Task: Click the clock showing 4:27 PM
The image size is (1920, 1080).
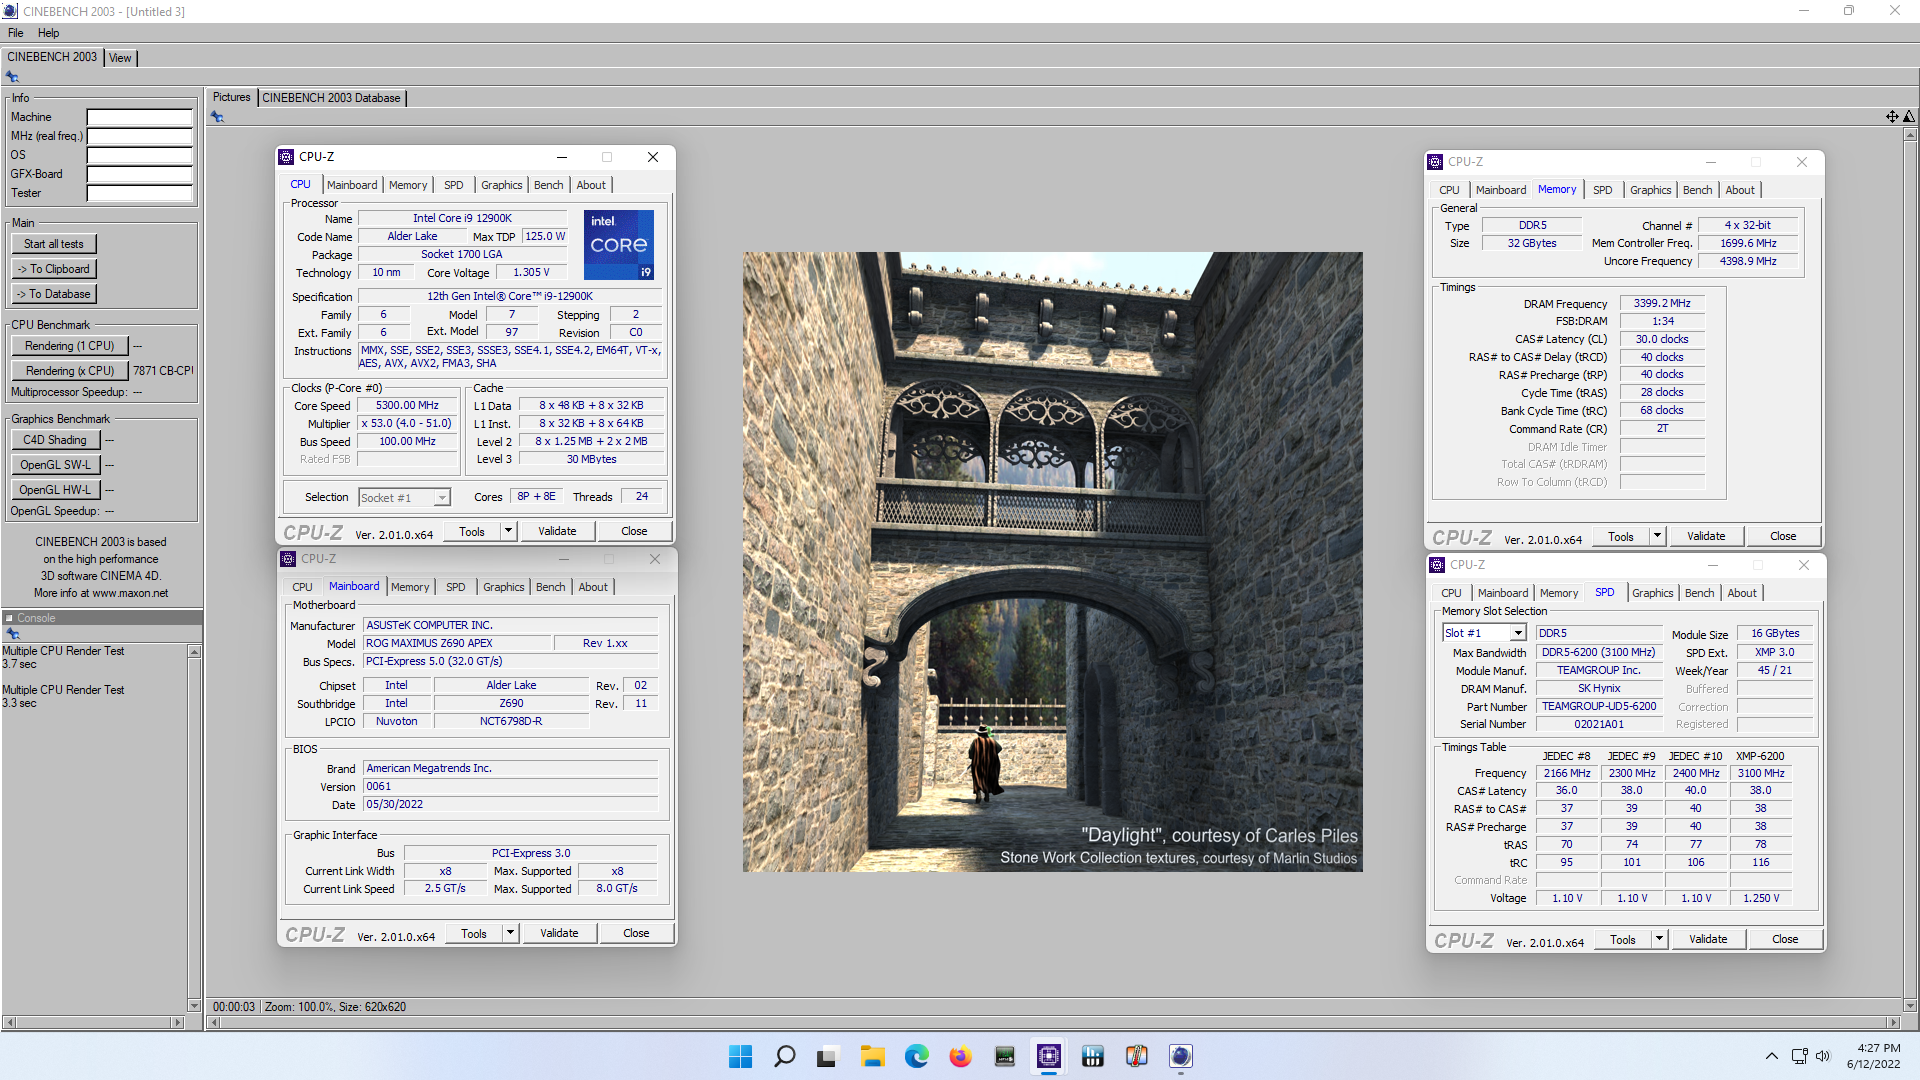Action: coord(1879,1048)
